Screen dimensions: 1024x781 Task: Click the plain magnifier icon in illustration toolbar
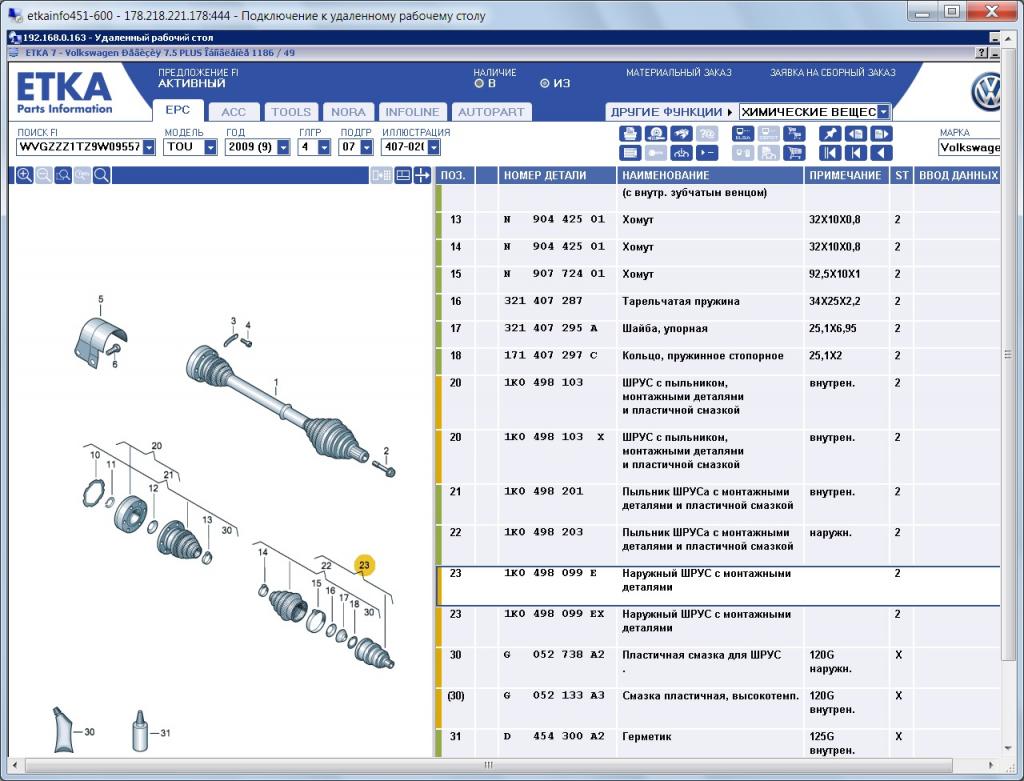point(101,175)
